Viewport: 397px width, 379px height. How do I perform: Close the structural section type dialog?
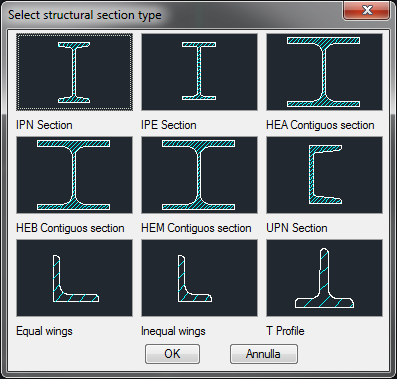[367, 10]
